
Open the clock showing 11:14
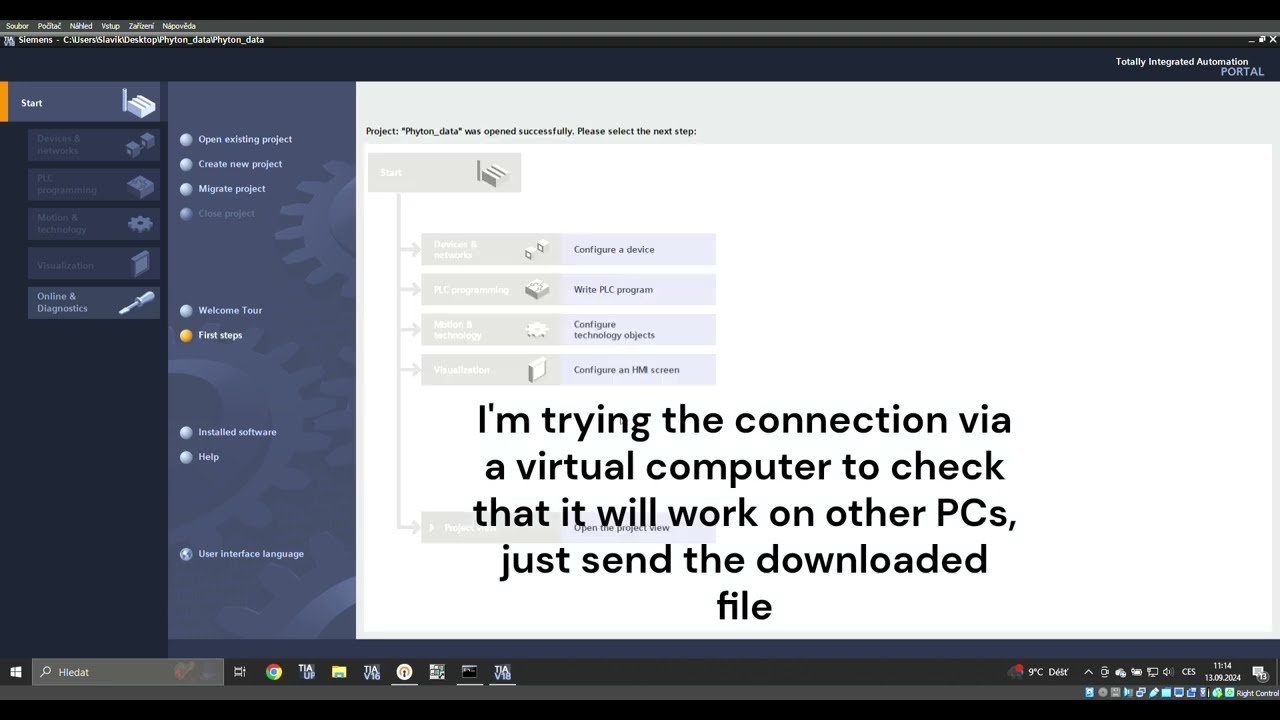[x=1222, y=672]
